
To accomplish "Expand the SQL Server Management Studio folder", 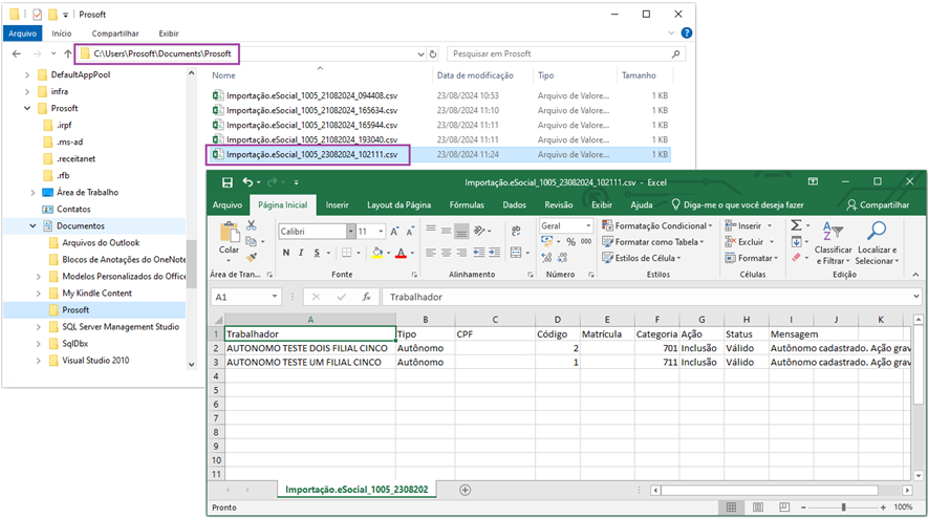I will (x=39, y=327).
